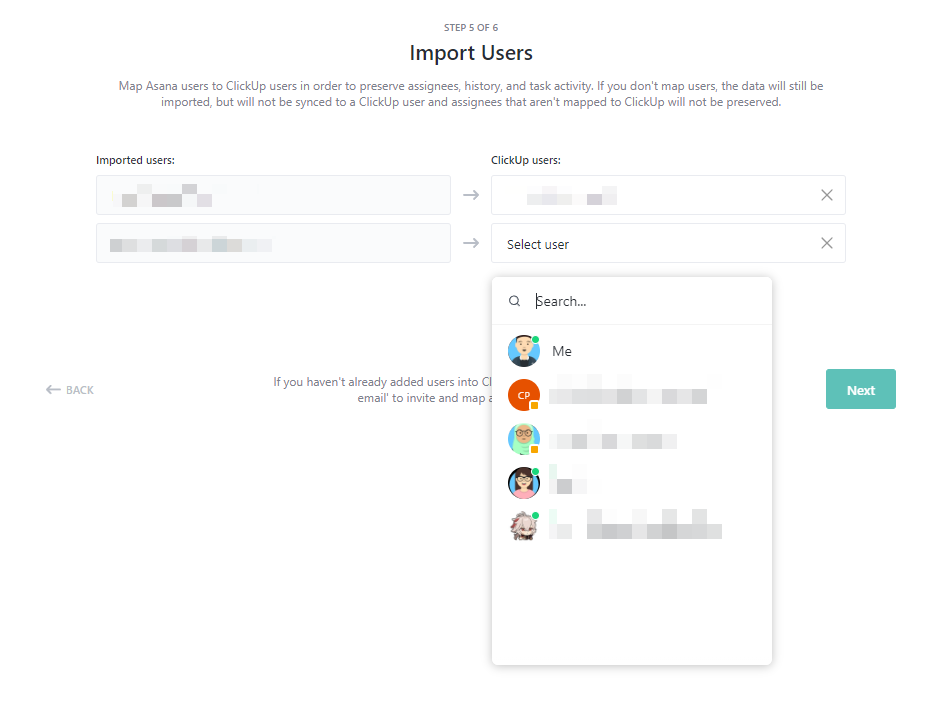Clear the Select user mapping row
Image resolution: width=944 pixels, height=713 pixels.
827,243
